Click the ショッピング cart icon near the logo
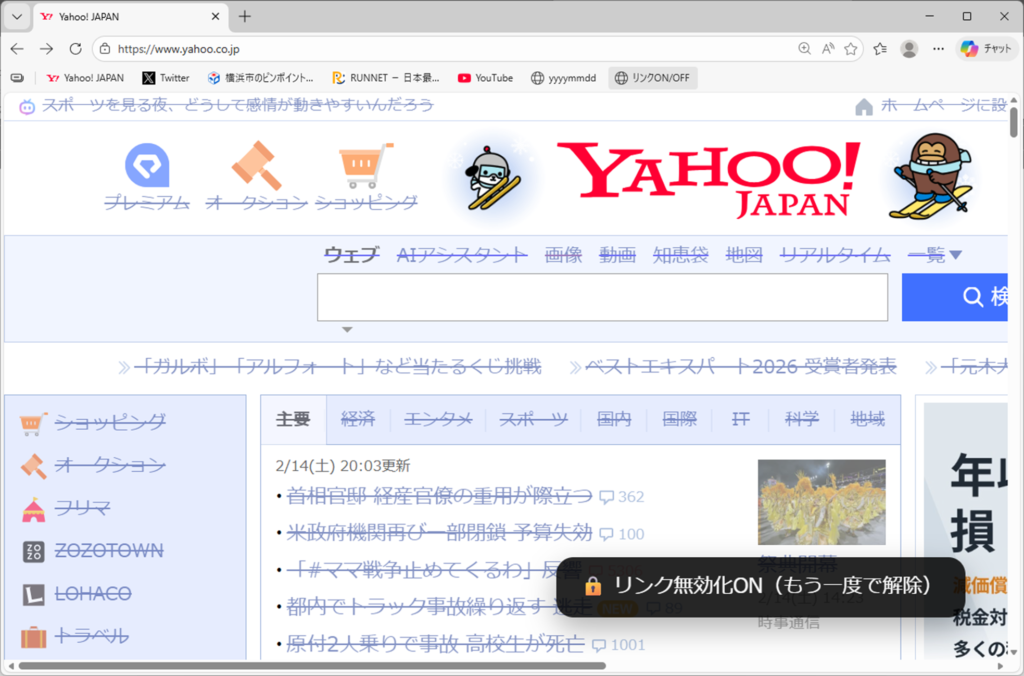 point(365,166)
